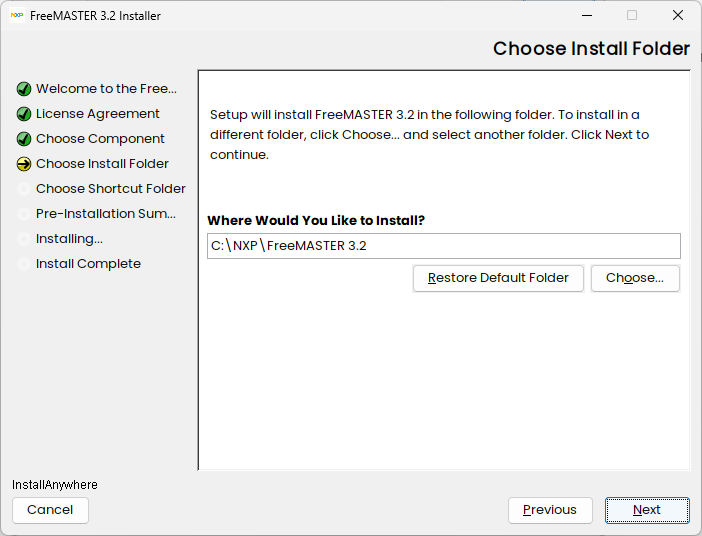Click the setup instruction paragraph
This screenshot has height=536, width=702.
pyautogui.click(x=429, y=135)
